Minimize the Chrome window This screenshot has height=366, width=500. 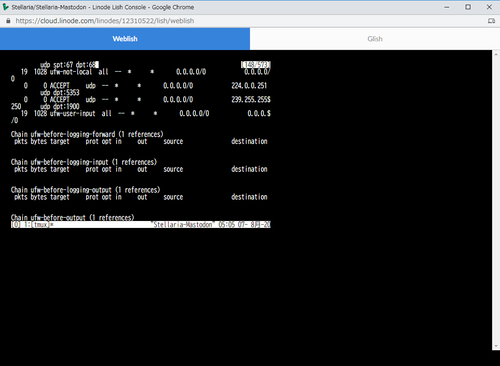coord(447,7)
